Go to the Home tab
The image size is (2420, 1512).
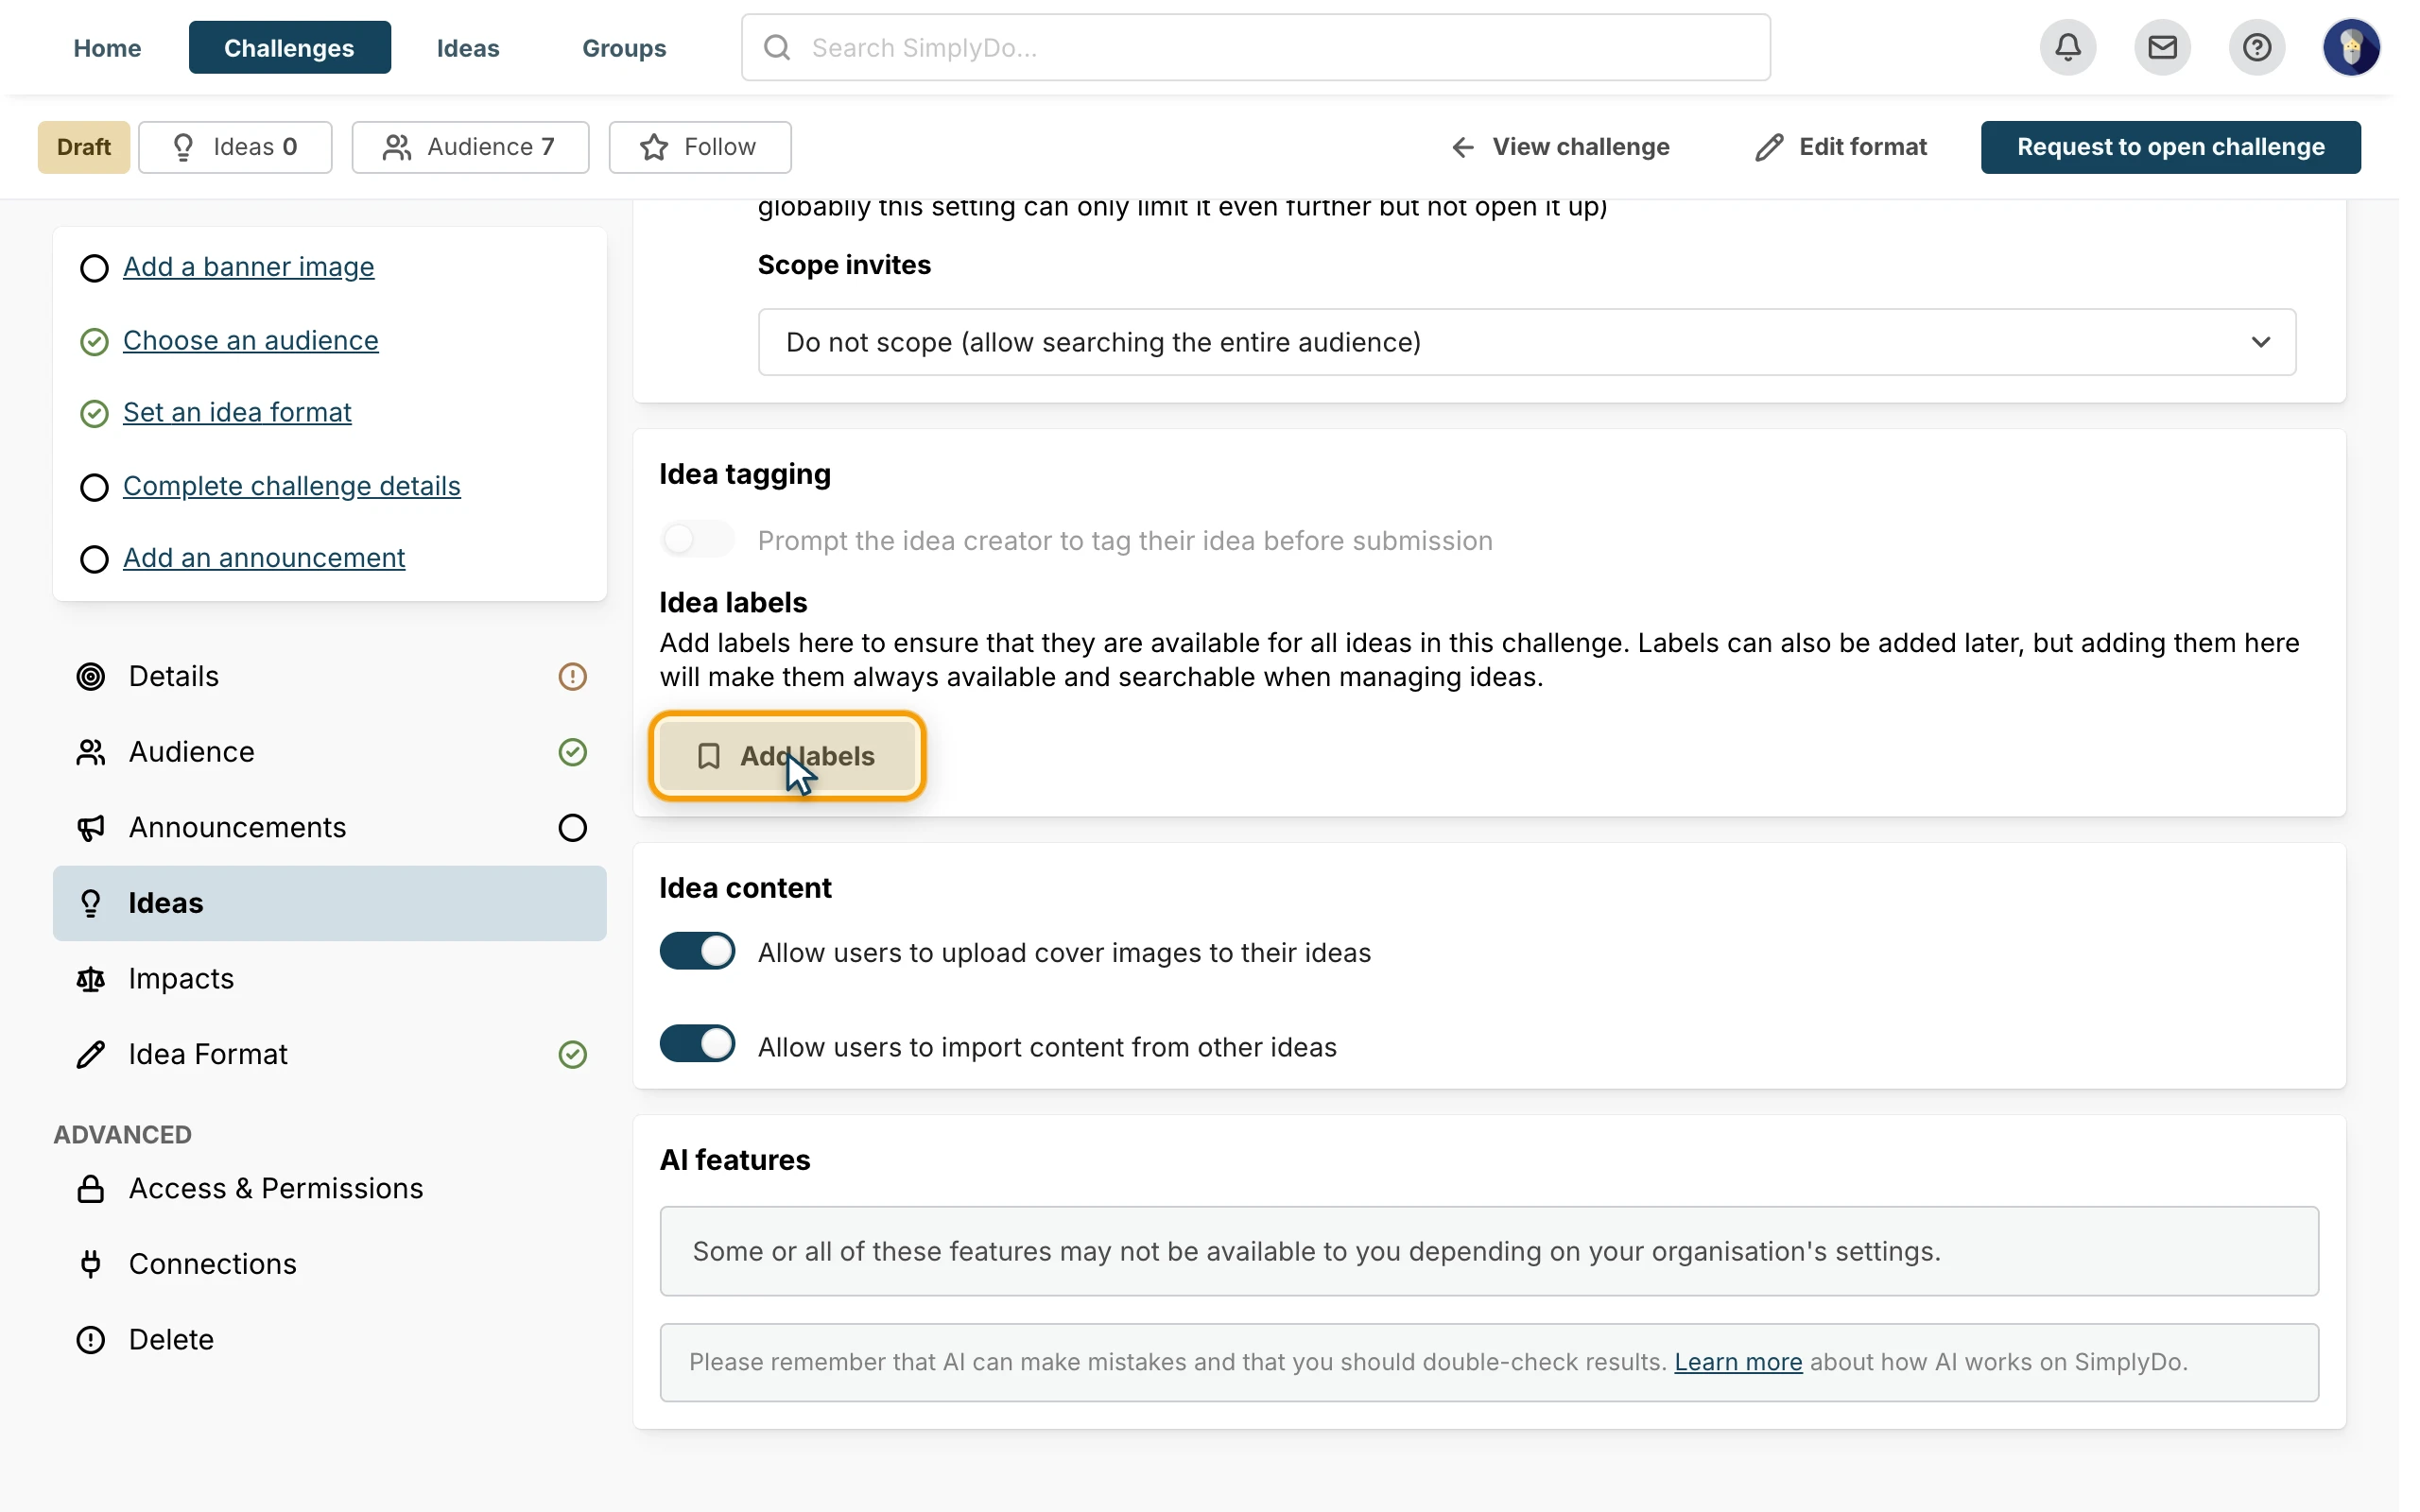[107, 47]
